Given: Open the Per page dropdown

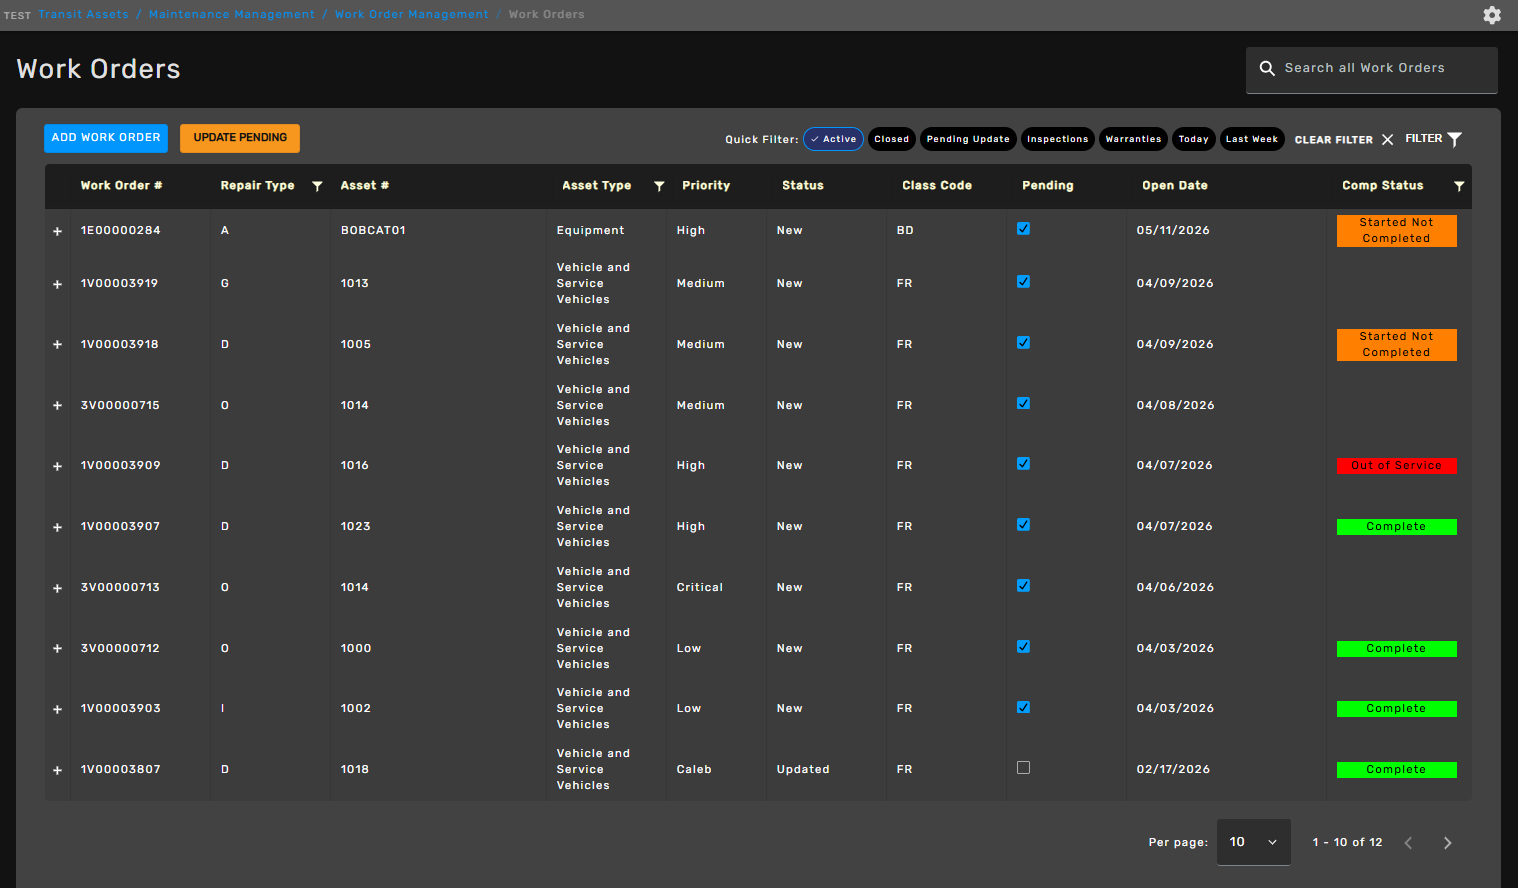Looking at the screenshot, I should pyautogui.click(x=1253, y=842).
